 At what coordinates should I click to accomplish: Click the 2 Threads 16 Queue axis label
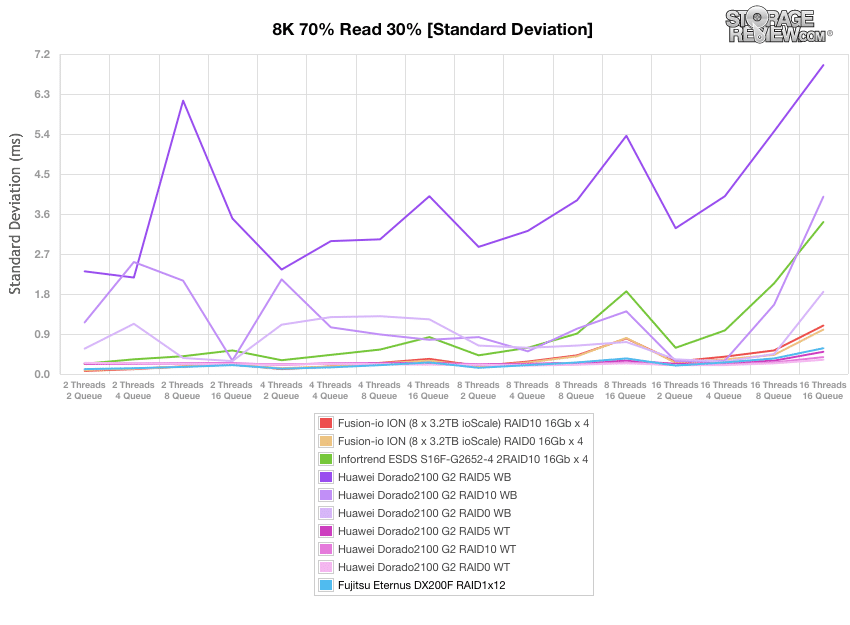(x=231, y=390)
